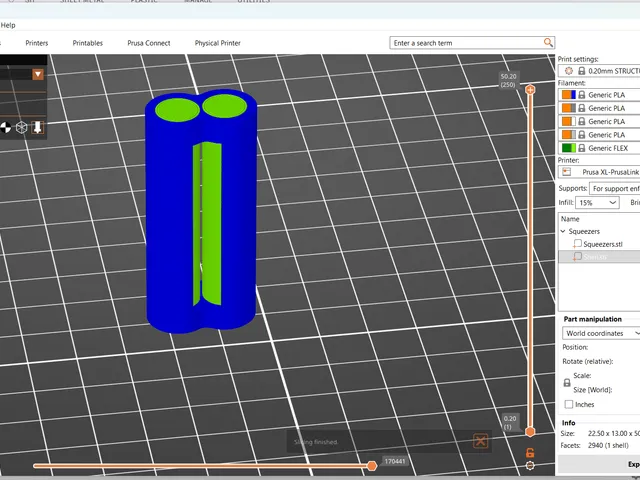
Task: Move the lower thumb of vertical layer slider
Action: pos(530,431)
